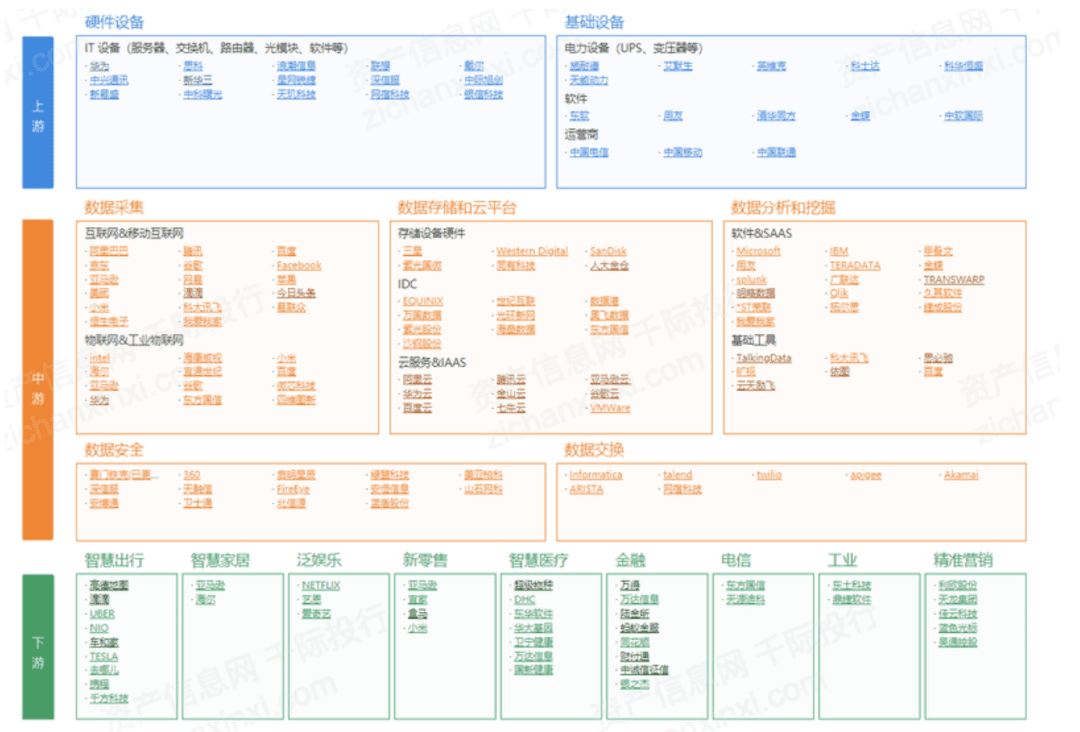Open the DHC link
This screenshot has height=732, width=1080.
[x=524, y=600]
